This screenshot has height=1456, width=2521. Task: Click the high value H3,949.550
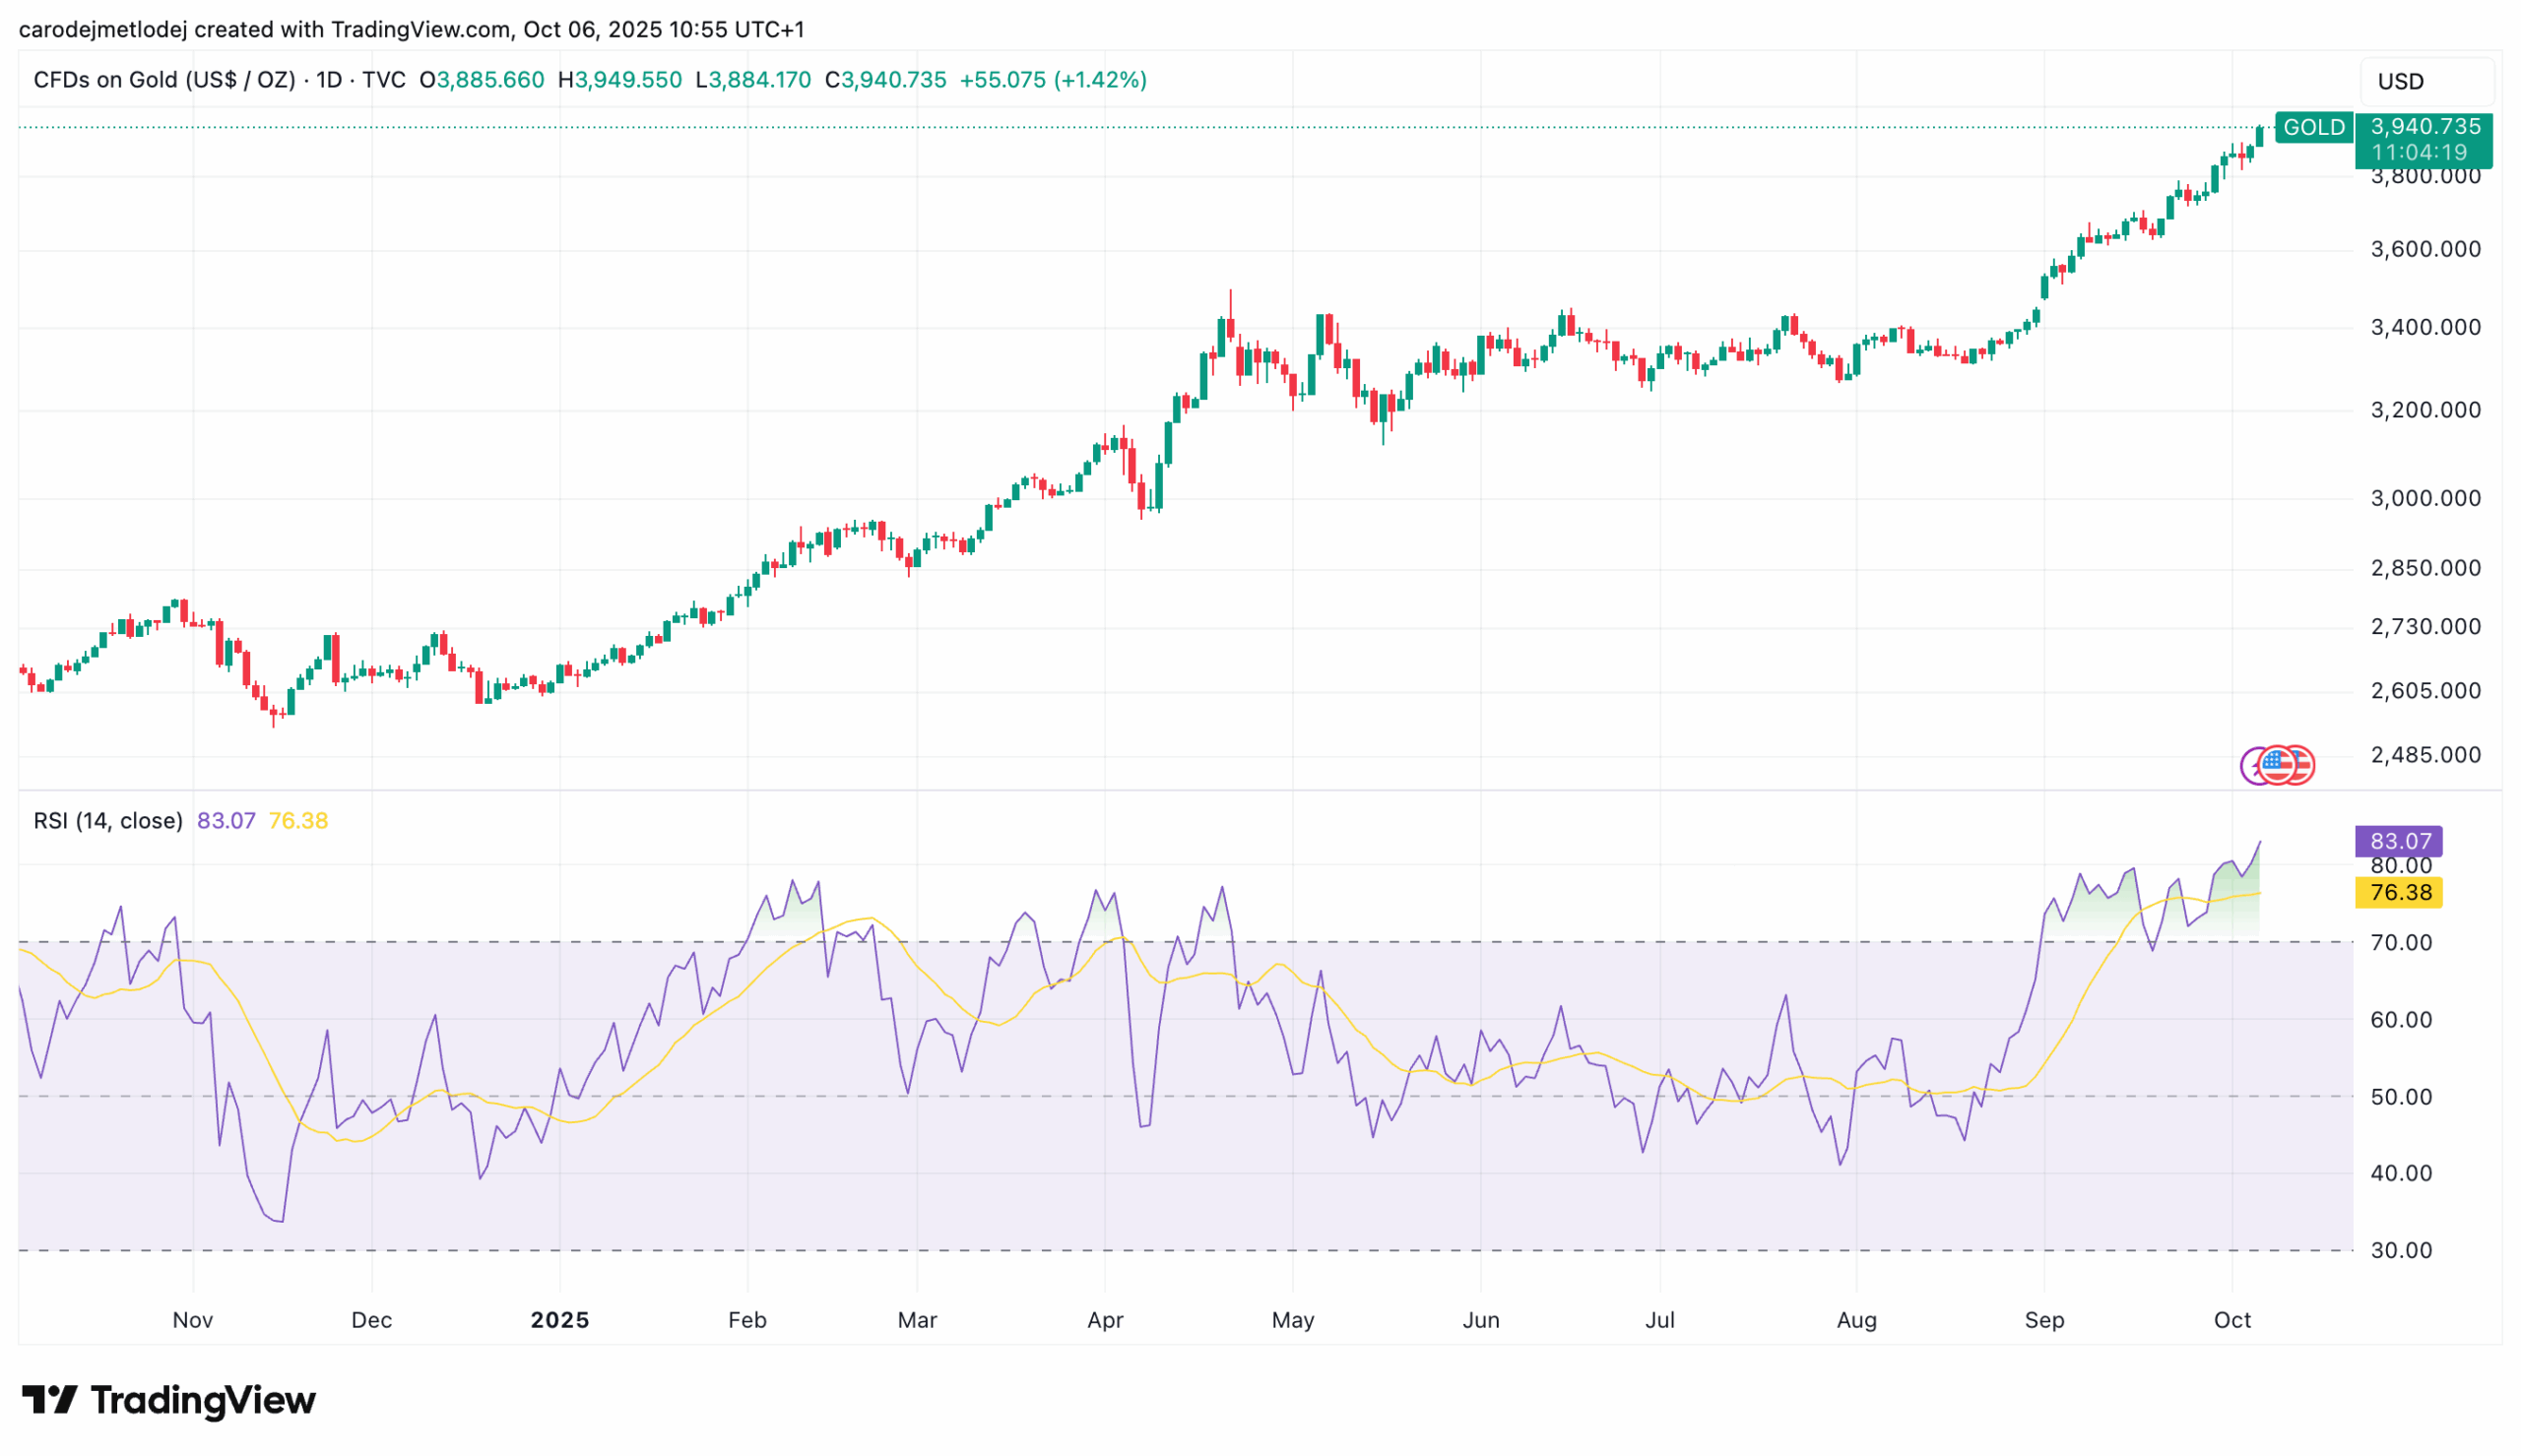620,80
